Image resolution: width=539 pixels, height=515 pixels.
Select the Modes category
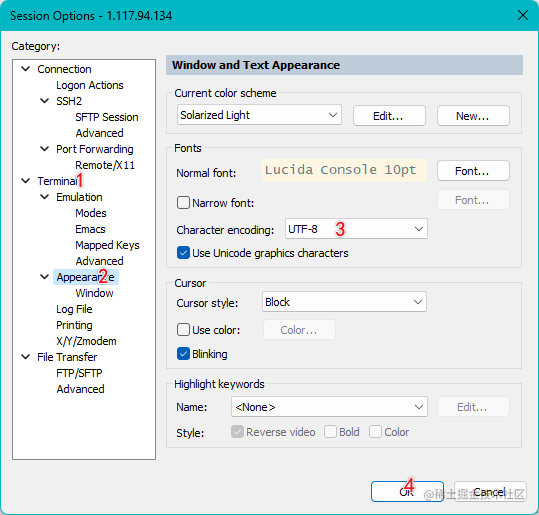point(91,213)
